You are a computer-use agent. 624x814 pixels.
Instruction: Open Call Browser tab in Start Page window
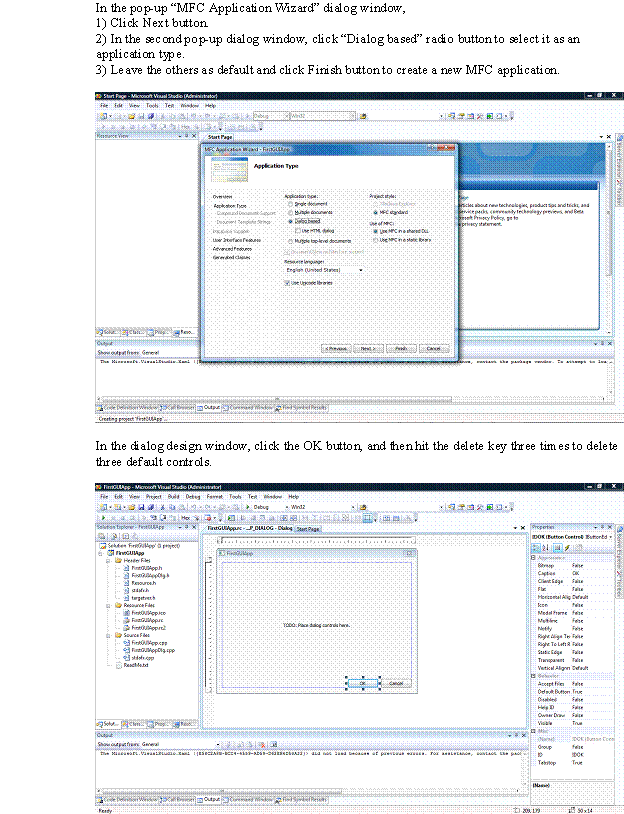click(x=177, y=408)
